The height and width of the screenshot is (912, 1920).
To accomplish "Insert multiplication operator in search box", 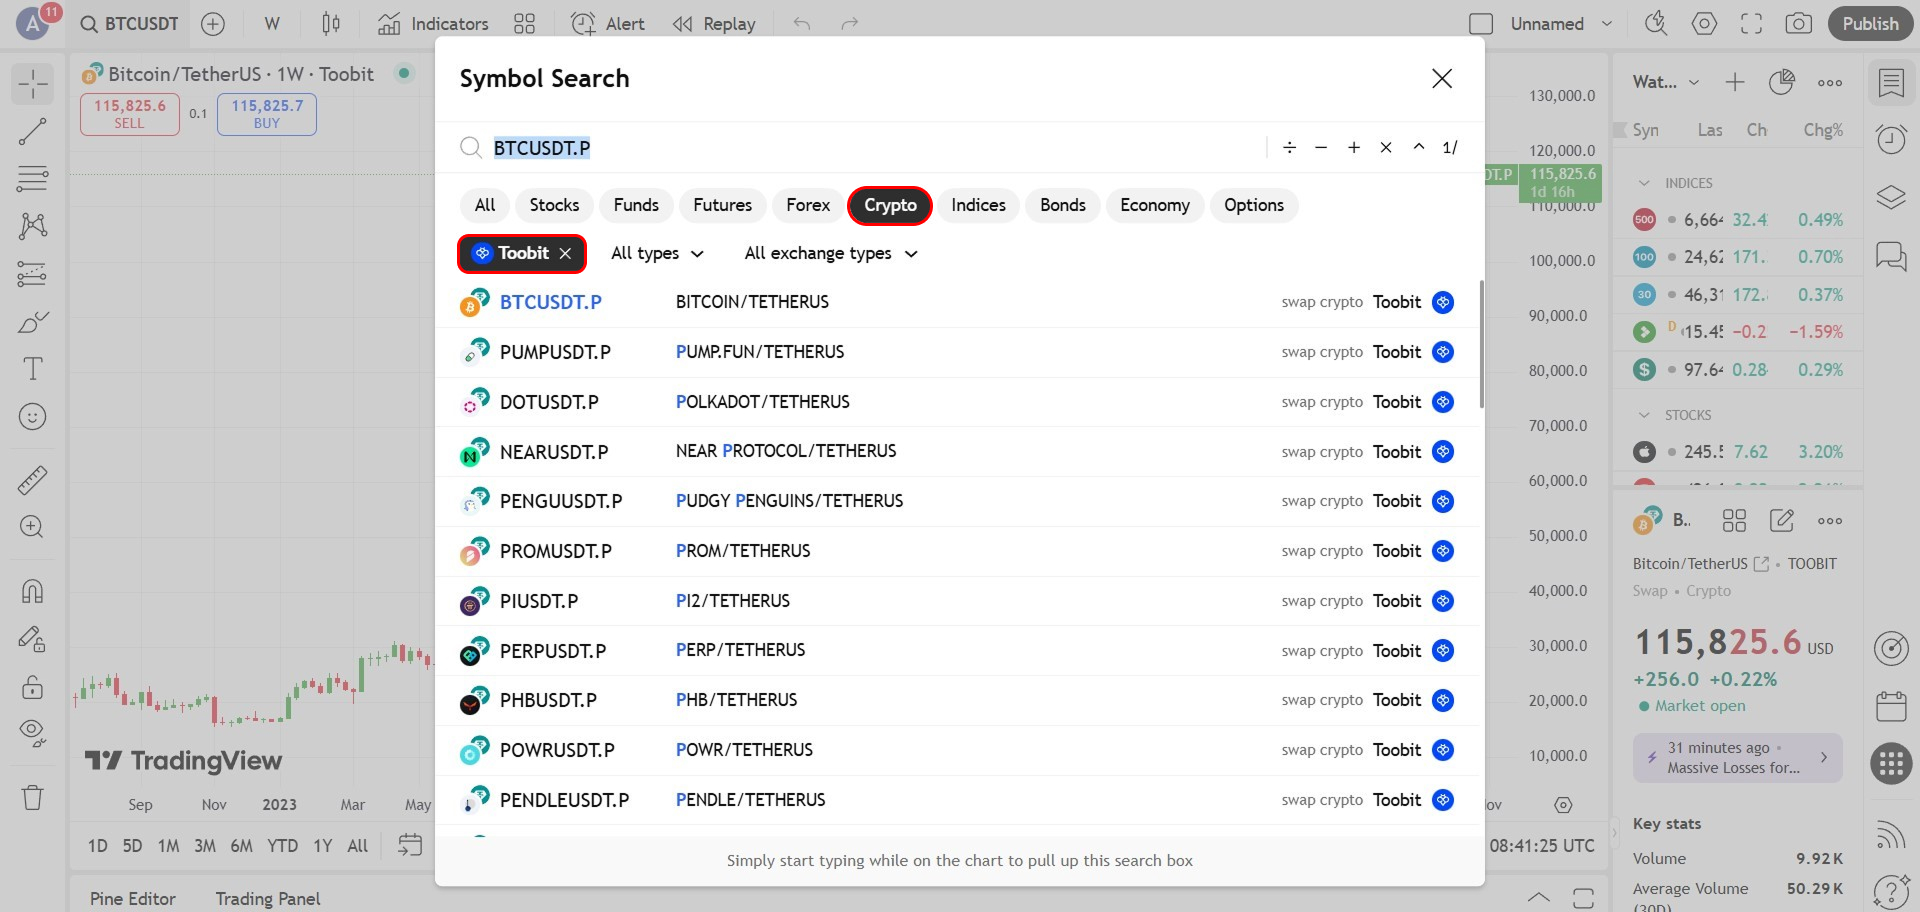I will [x=1385, y=148].
